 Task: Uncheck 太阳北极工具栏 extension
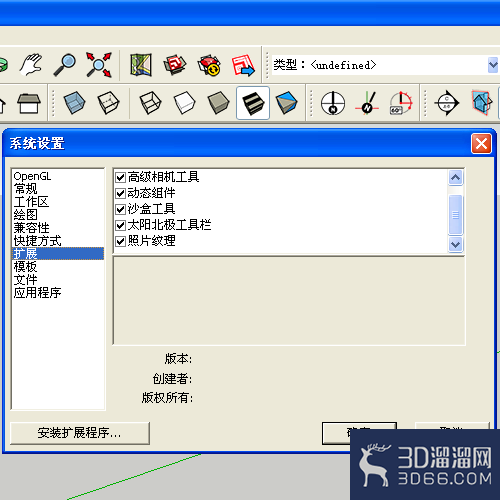point(120,225)
